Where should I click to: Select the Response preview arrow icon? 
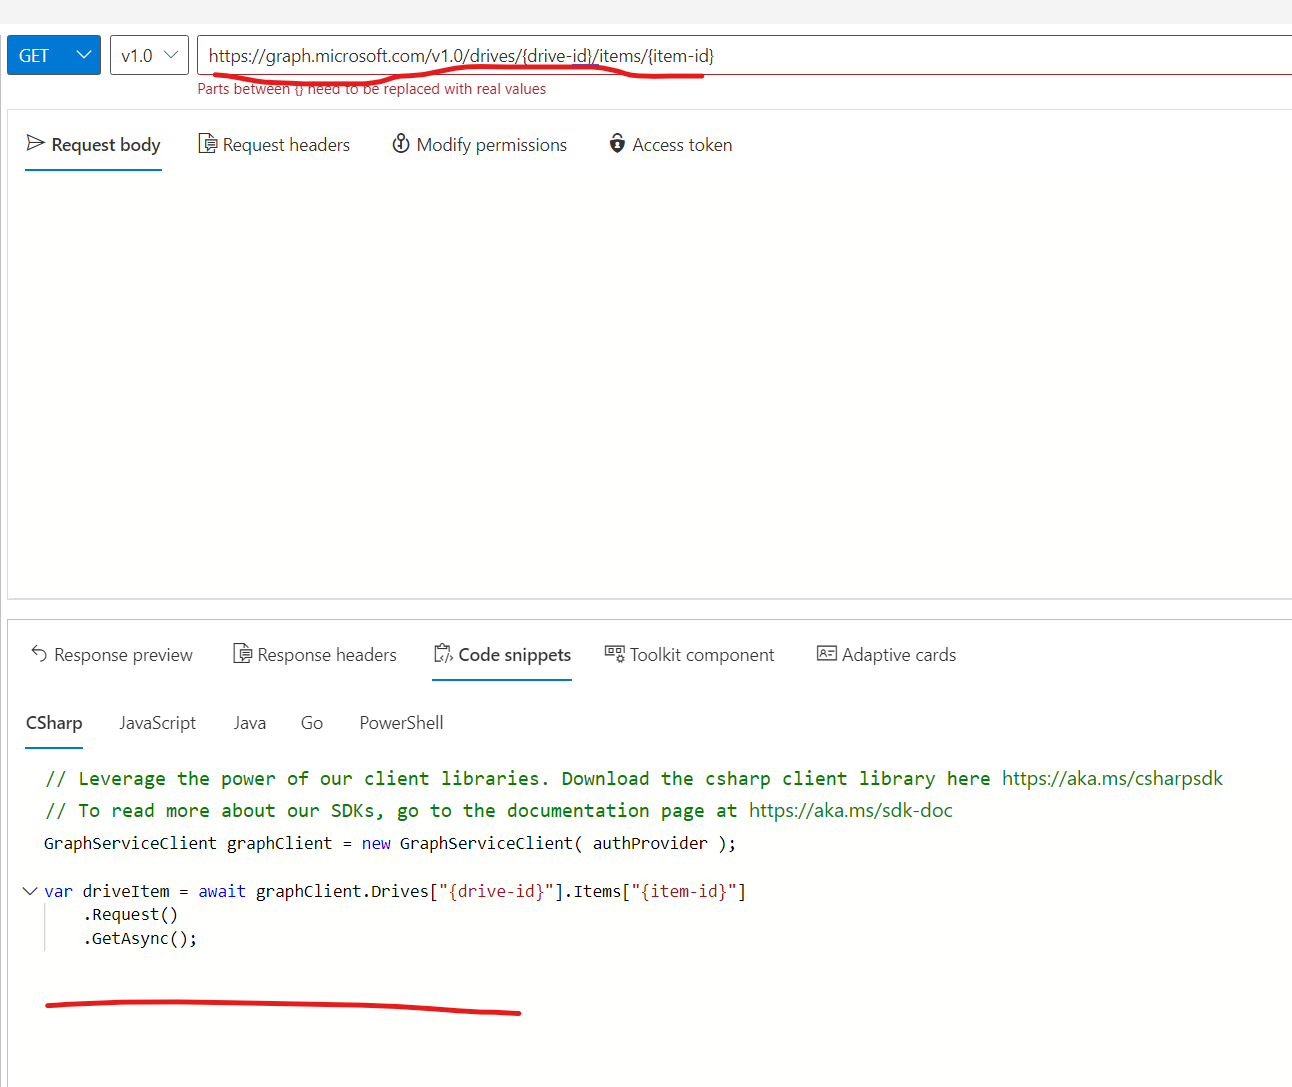click(x=38, y=654)
